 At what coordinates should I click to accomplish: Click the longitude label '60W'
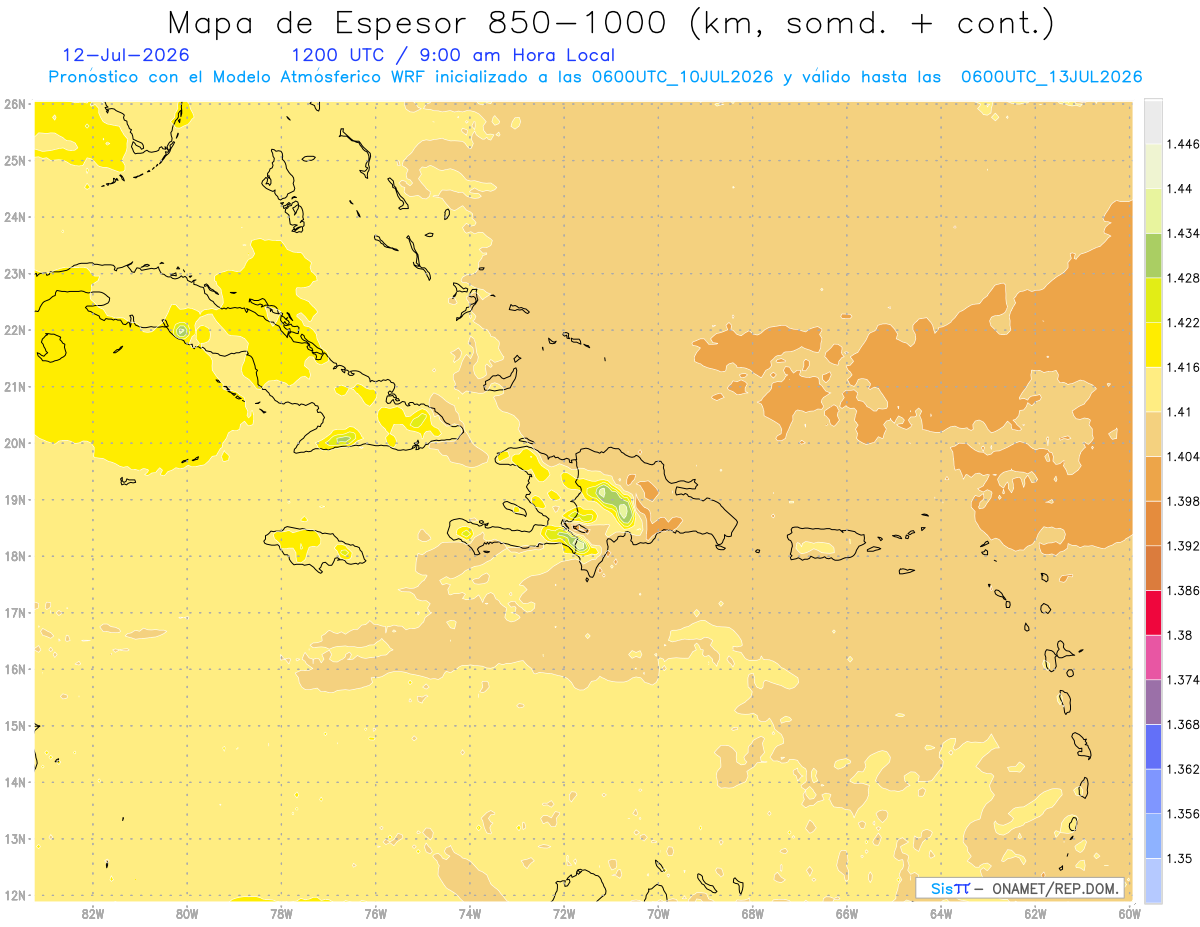click(x=1130, y=913)
